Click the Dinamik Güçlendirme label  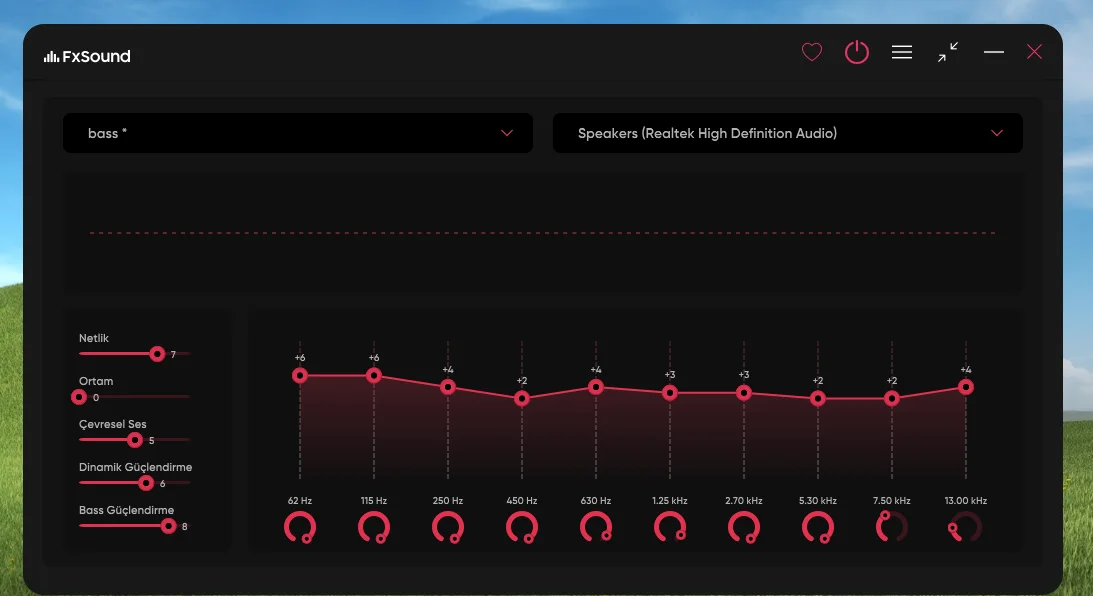(x=135, y=467)
